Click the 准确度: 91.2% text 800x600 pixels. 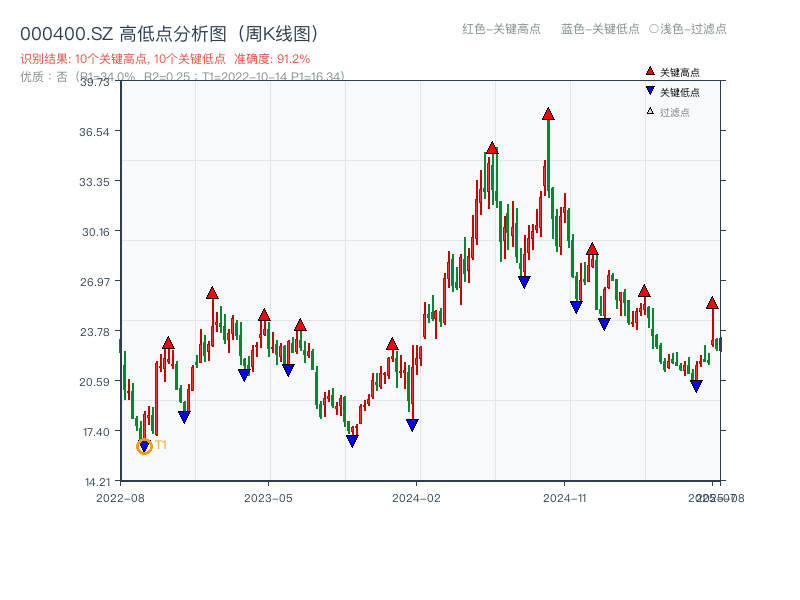(x=272, y=59)
